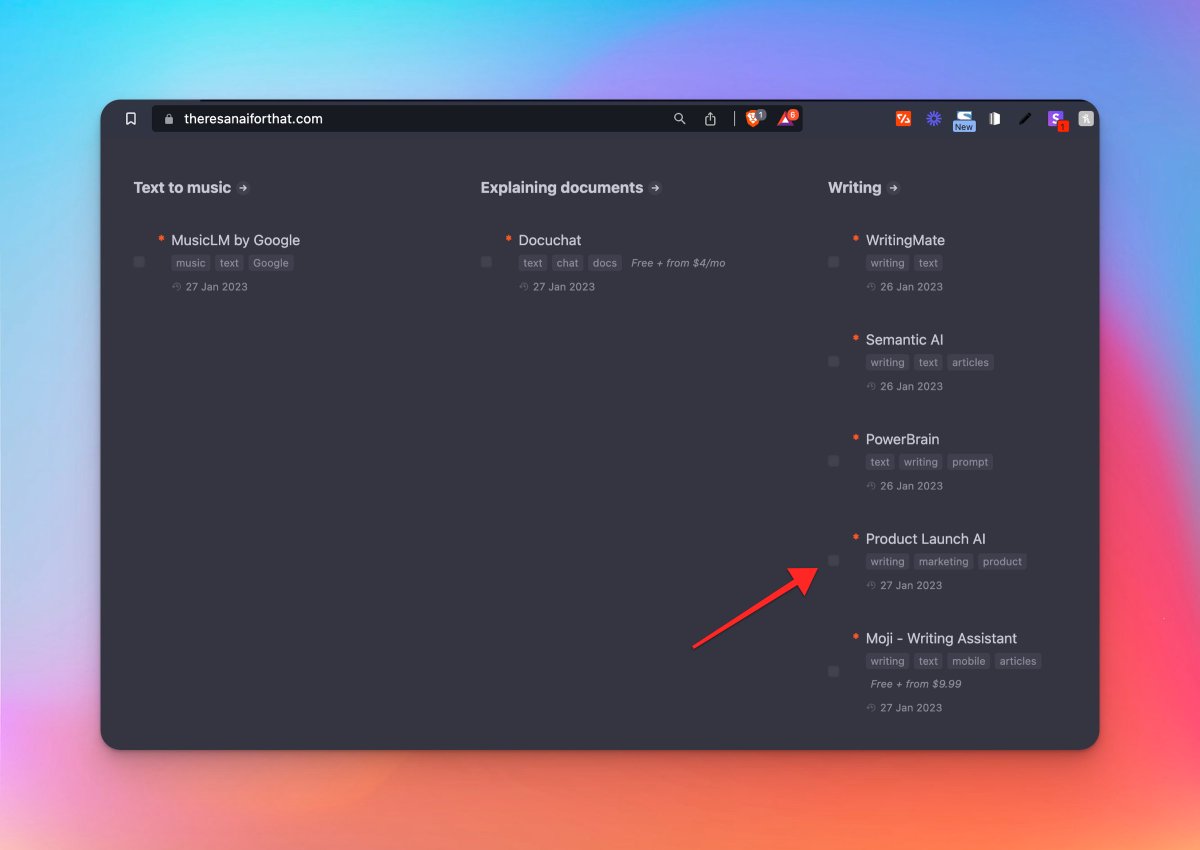Click the white book-shaped extension icon
This screenshot has width=1200, height=850.
click(995, 119)
